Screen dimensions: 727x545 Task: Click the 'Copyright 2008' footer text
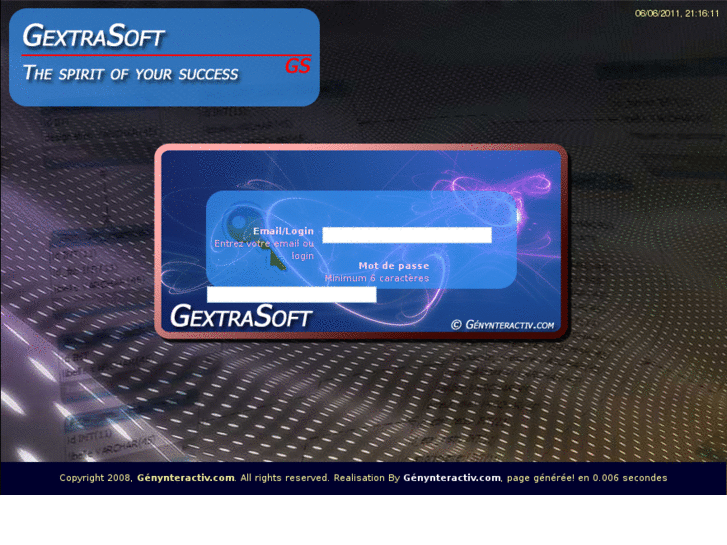tap(96, 478)
